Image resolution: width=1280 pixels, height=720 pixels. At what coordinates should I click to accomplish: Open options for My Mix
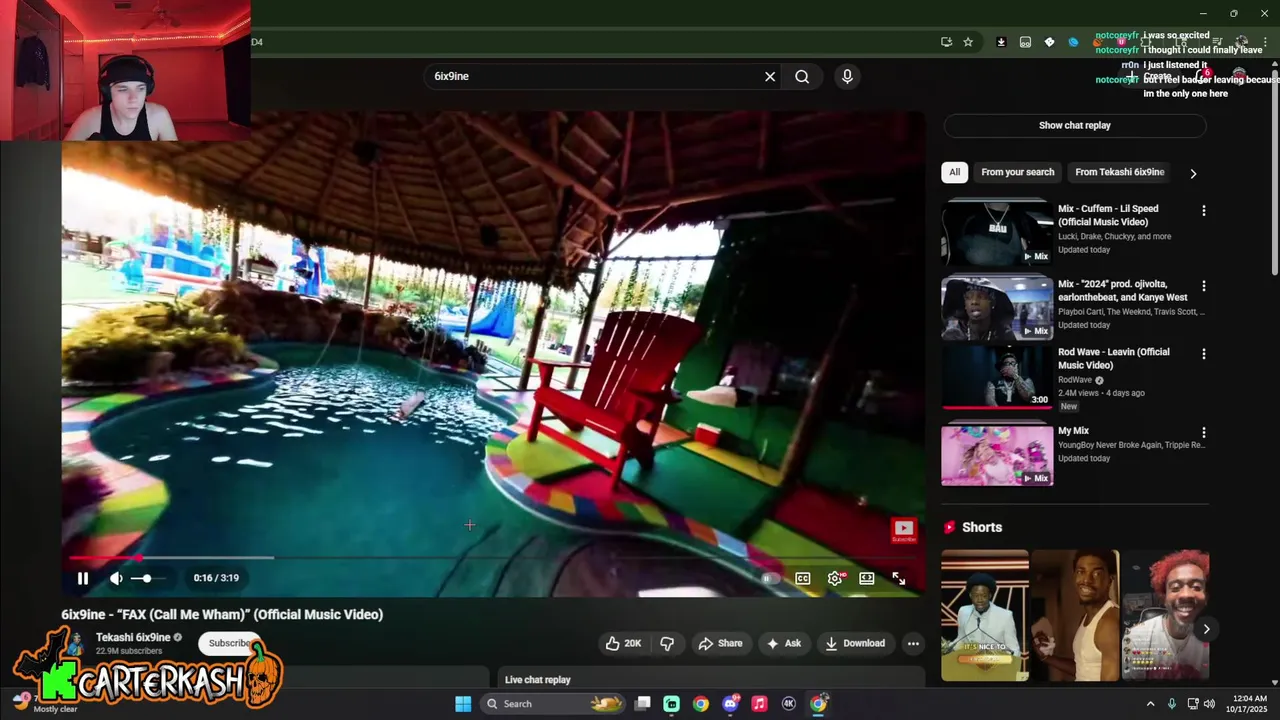(x=1204, y=433)
